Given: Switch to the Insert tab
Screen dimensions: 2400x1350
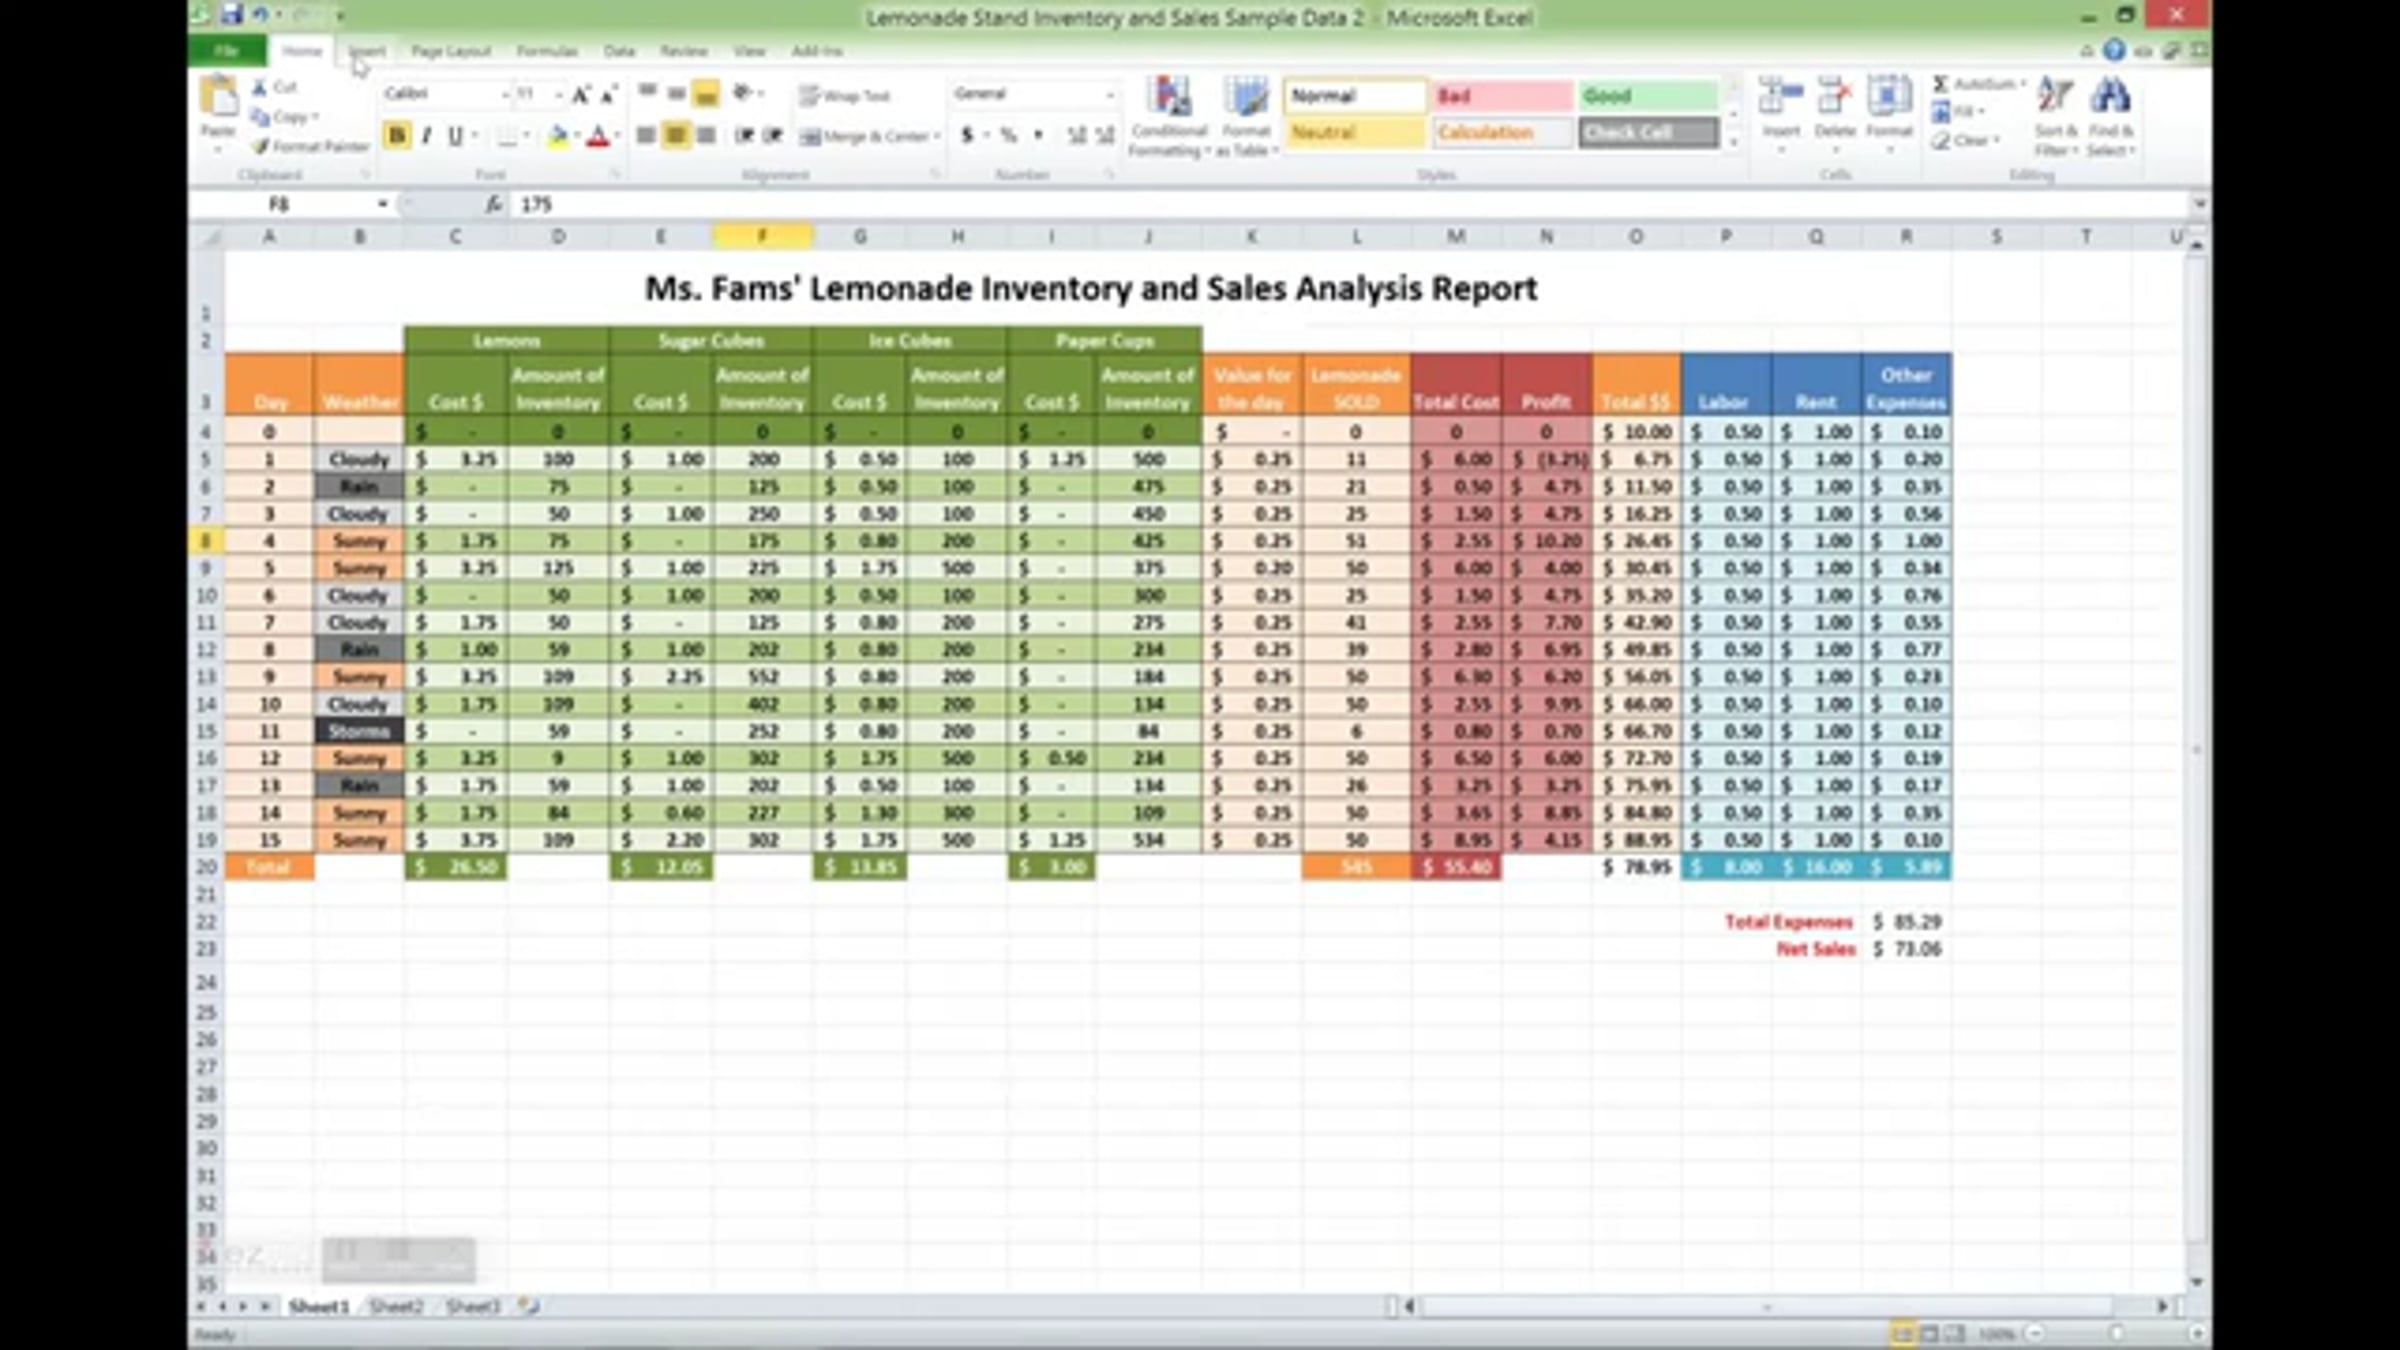Looking at the screenshot, I should pos(366,51).
